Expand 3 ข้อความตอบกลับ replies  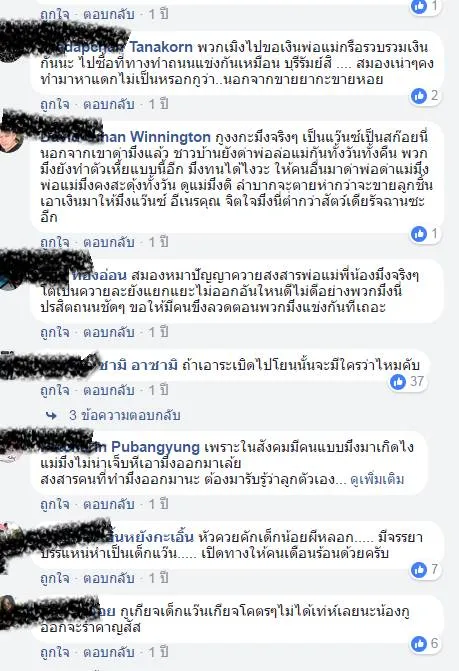click(x=124, y=416)
